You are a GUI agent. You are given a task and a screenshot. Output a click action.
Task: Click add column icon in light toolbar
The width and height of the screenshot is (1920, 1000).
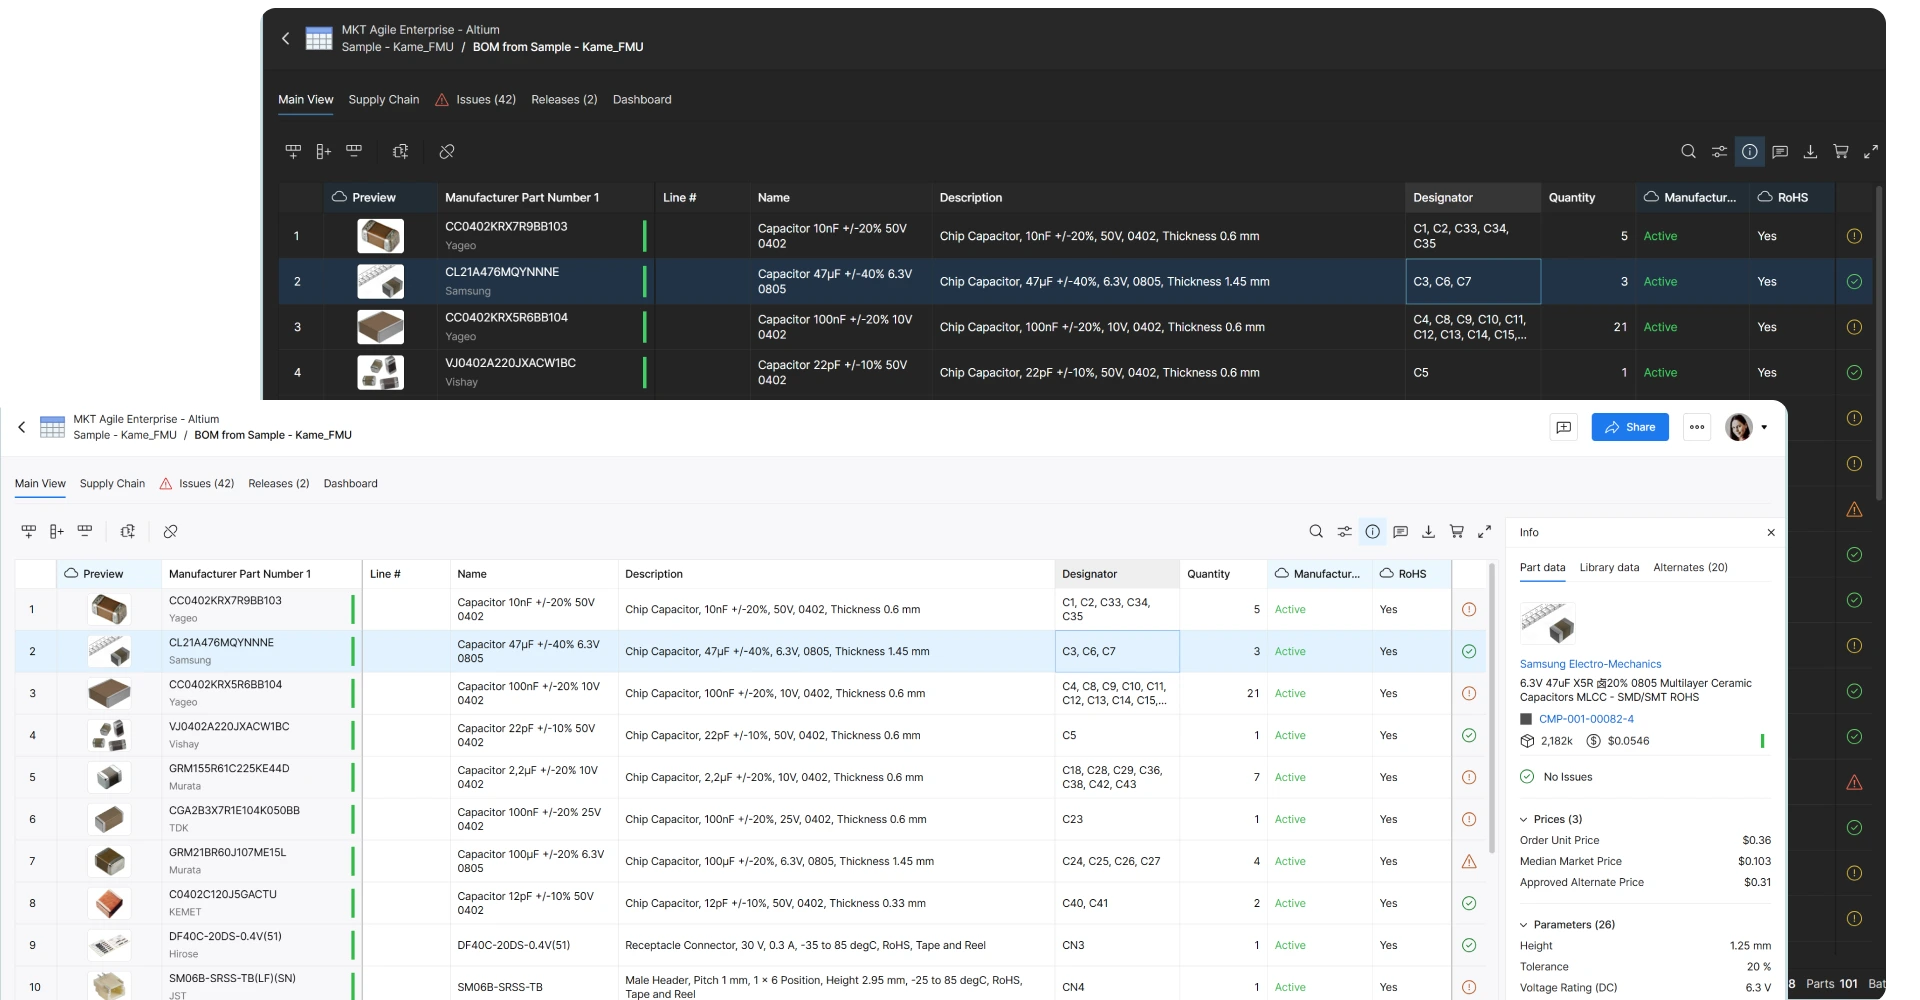[57, 531]
